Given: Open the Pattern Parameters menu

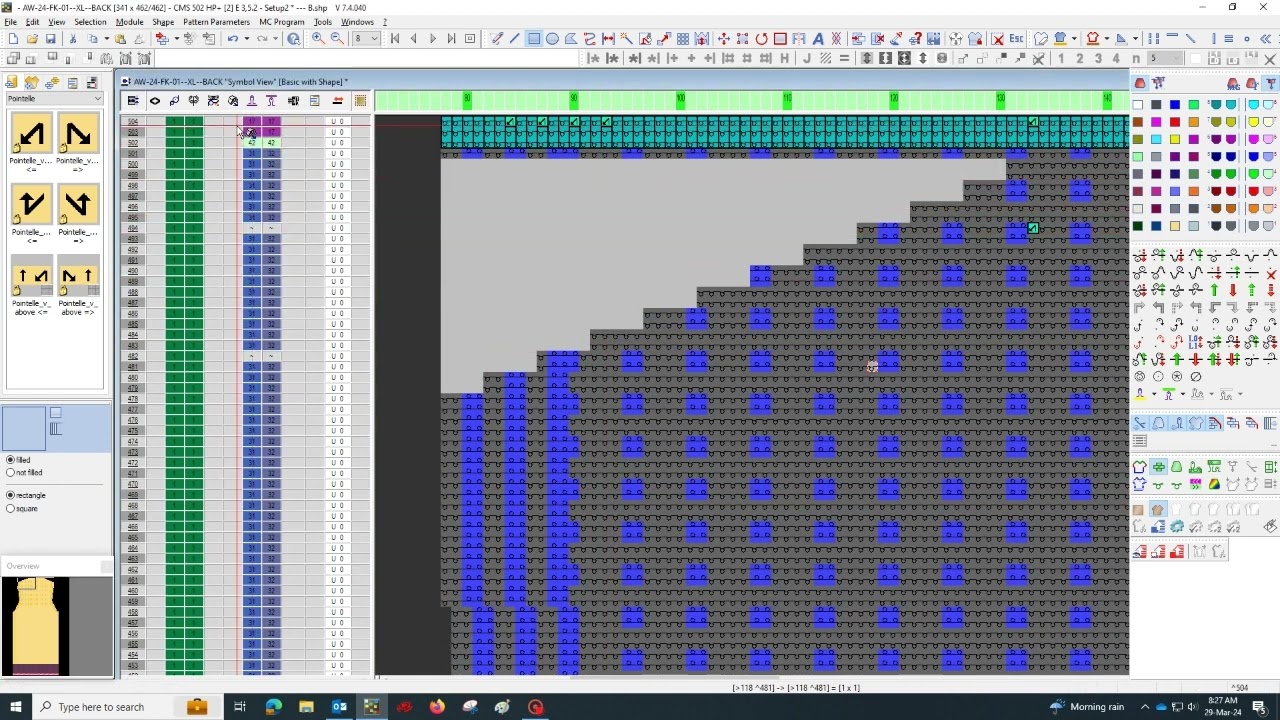Looking at the screenshot, I should [x=216, y=22].
